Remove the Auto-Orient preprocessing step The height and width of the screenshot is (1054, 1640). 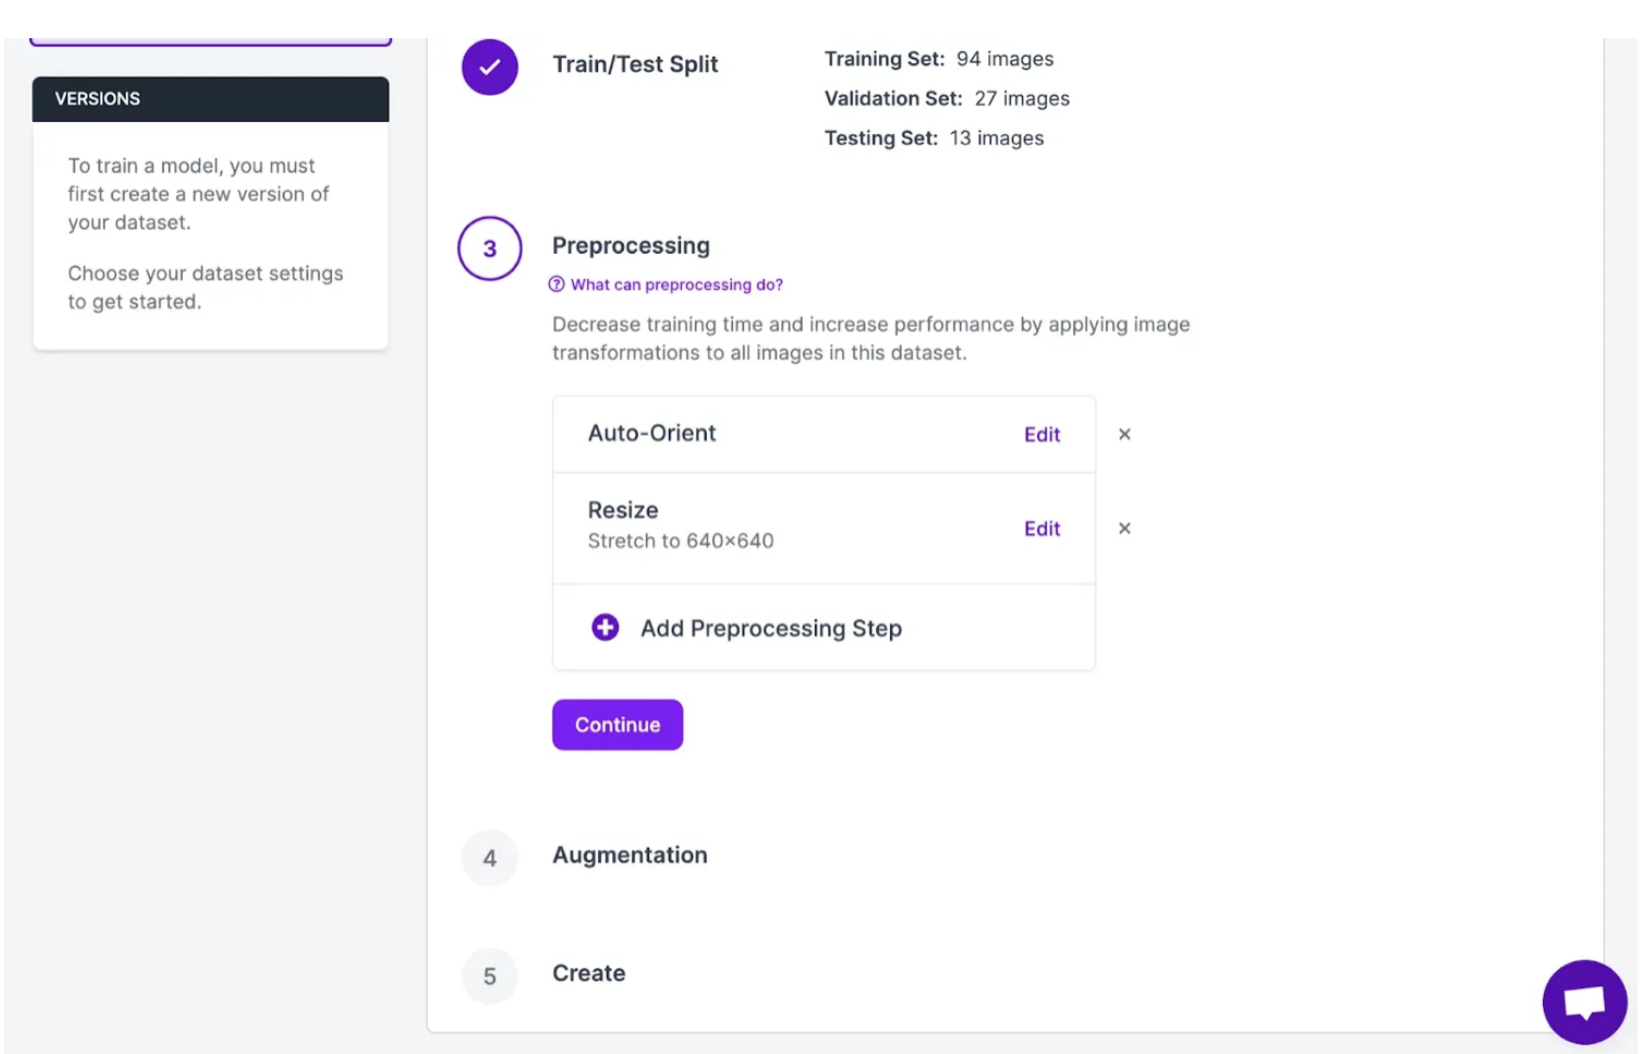click(1124, 434)
